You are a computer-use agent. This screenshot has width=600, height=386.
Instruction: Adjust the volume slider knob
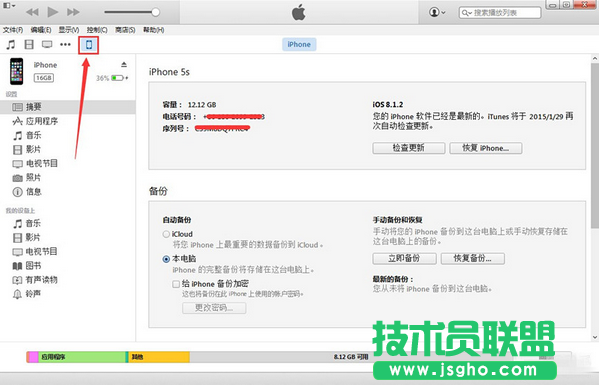[155, 12]
